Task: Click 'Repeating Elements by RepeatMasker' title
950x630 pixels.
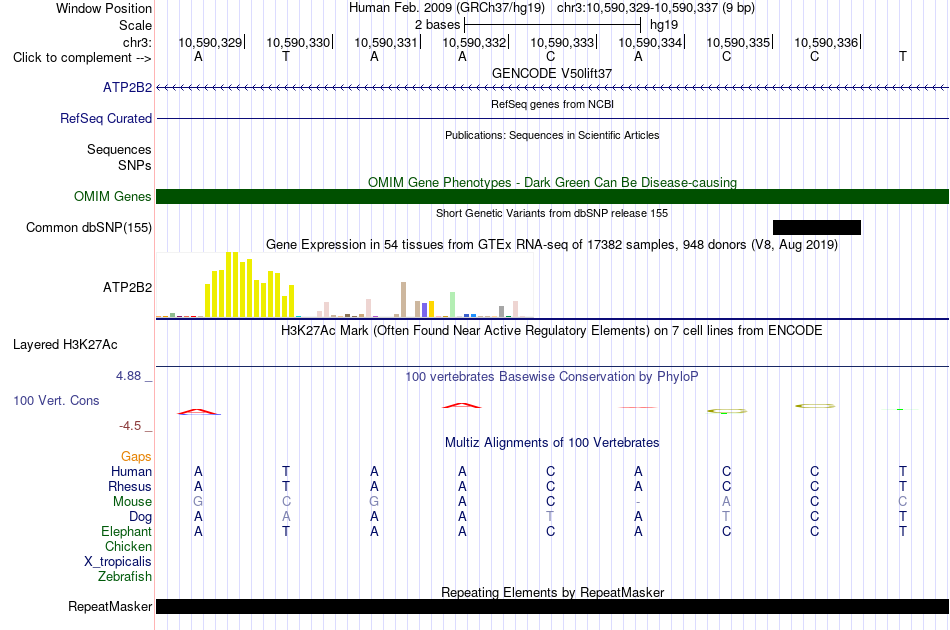Action: point(553,592)
